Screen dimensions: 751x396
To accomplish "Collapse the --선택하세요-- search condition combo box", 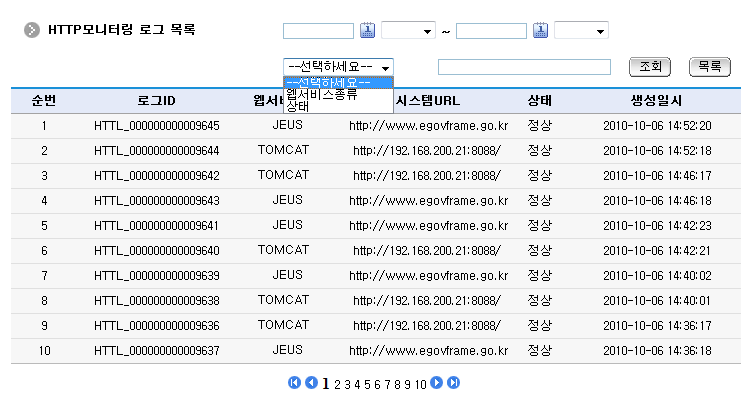I will pos(338,67).
